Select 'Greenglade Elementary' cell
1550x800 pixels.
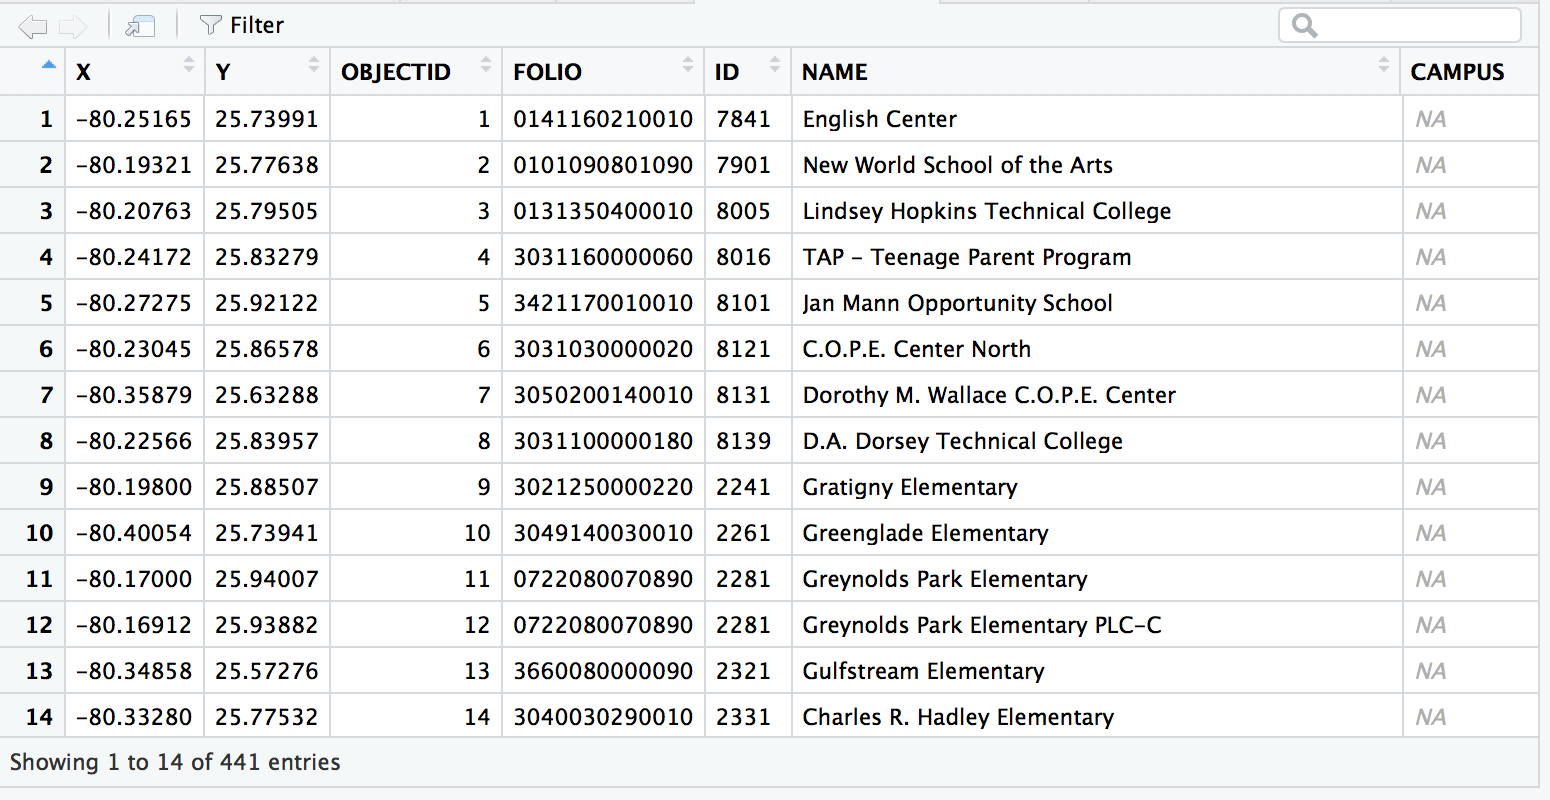[1096, 533]
